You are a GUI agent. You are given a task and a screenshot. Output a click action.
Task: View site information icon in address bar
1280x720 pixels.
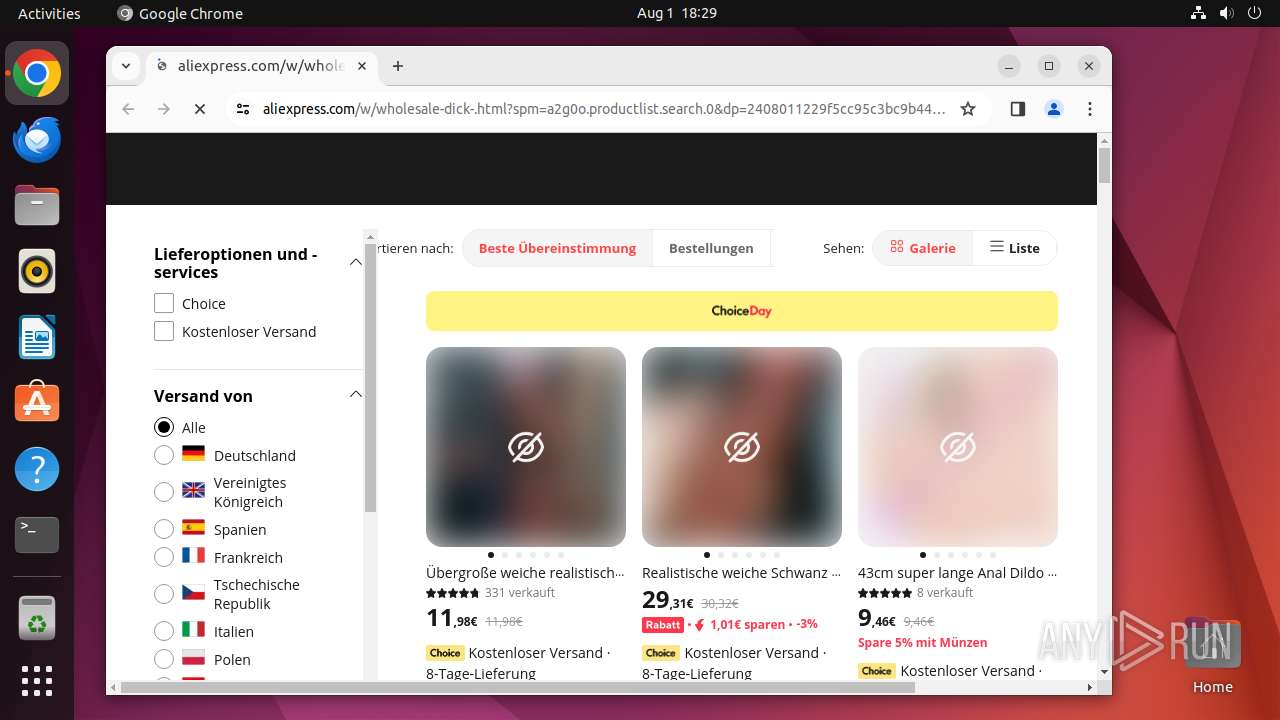point(242,109)
